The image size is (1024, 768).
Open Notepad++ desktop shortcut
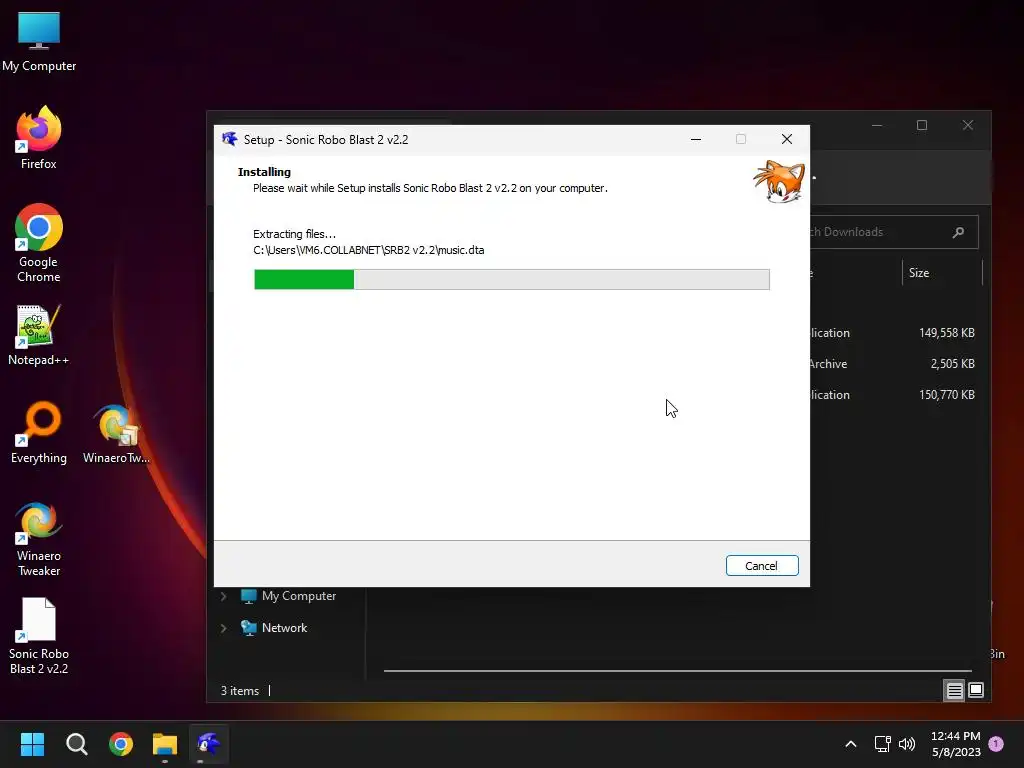pyautogui.click(x=39, y=335)
